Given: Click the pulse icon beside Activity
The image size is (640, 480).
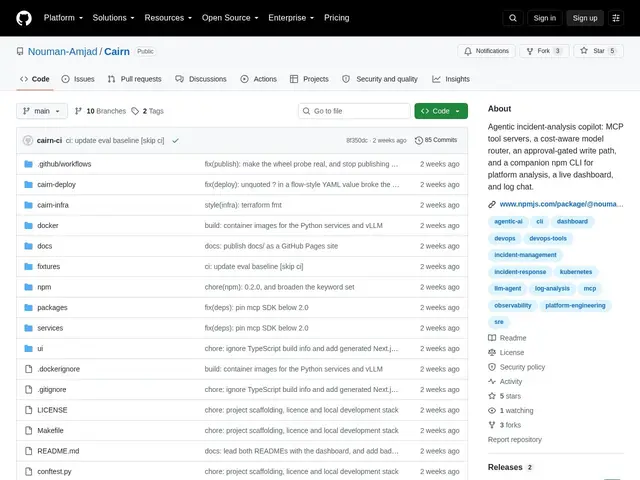Looking at the screenshot, I should click(492, 381).
